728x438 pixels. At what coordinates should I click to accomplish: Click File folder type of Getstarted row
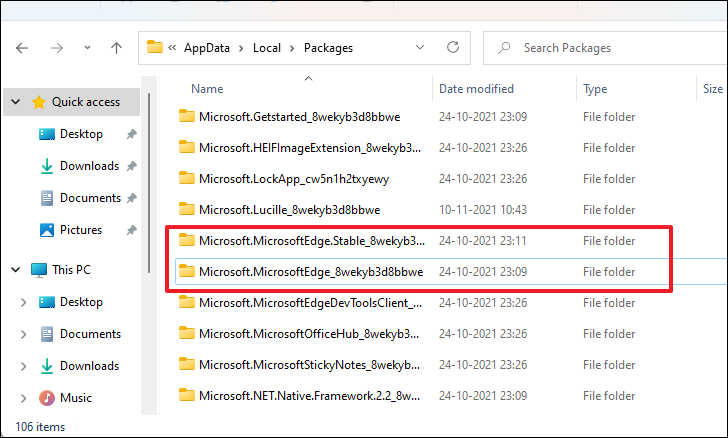click(x=609, y=117)
